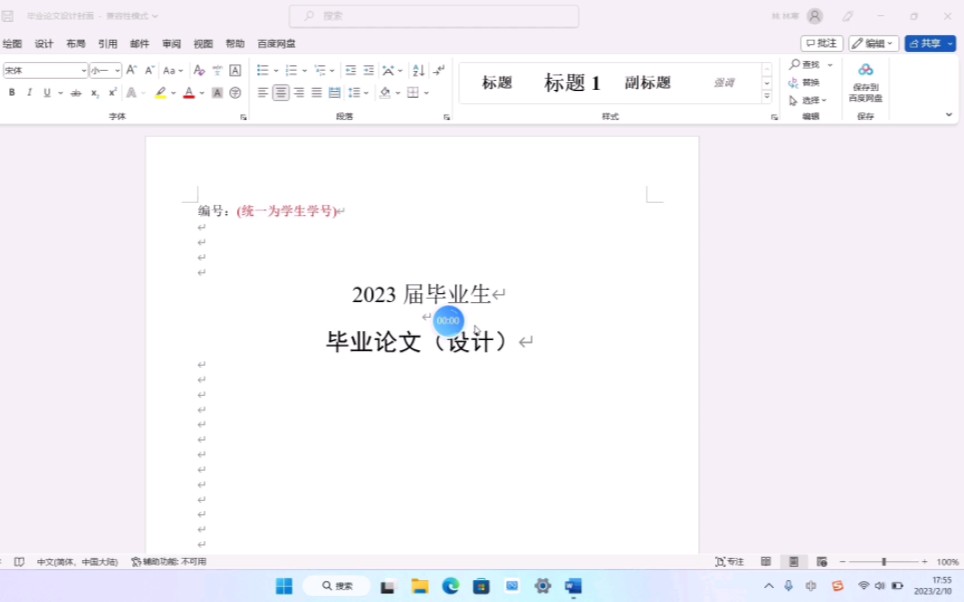Open the font name dropdown

point(45,70)
